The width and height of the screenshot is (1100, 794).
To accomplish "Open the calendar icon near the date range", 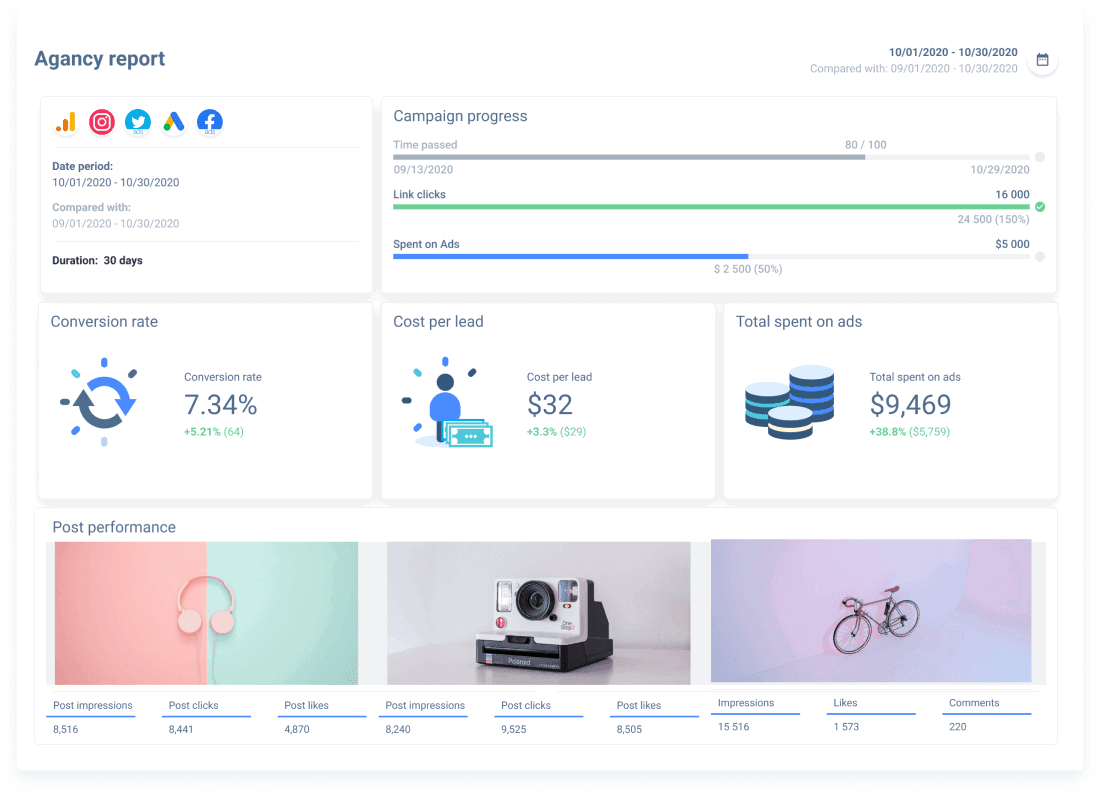I will [x=1042, y=59].
